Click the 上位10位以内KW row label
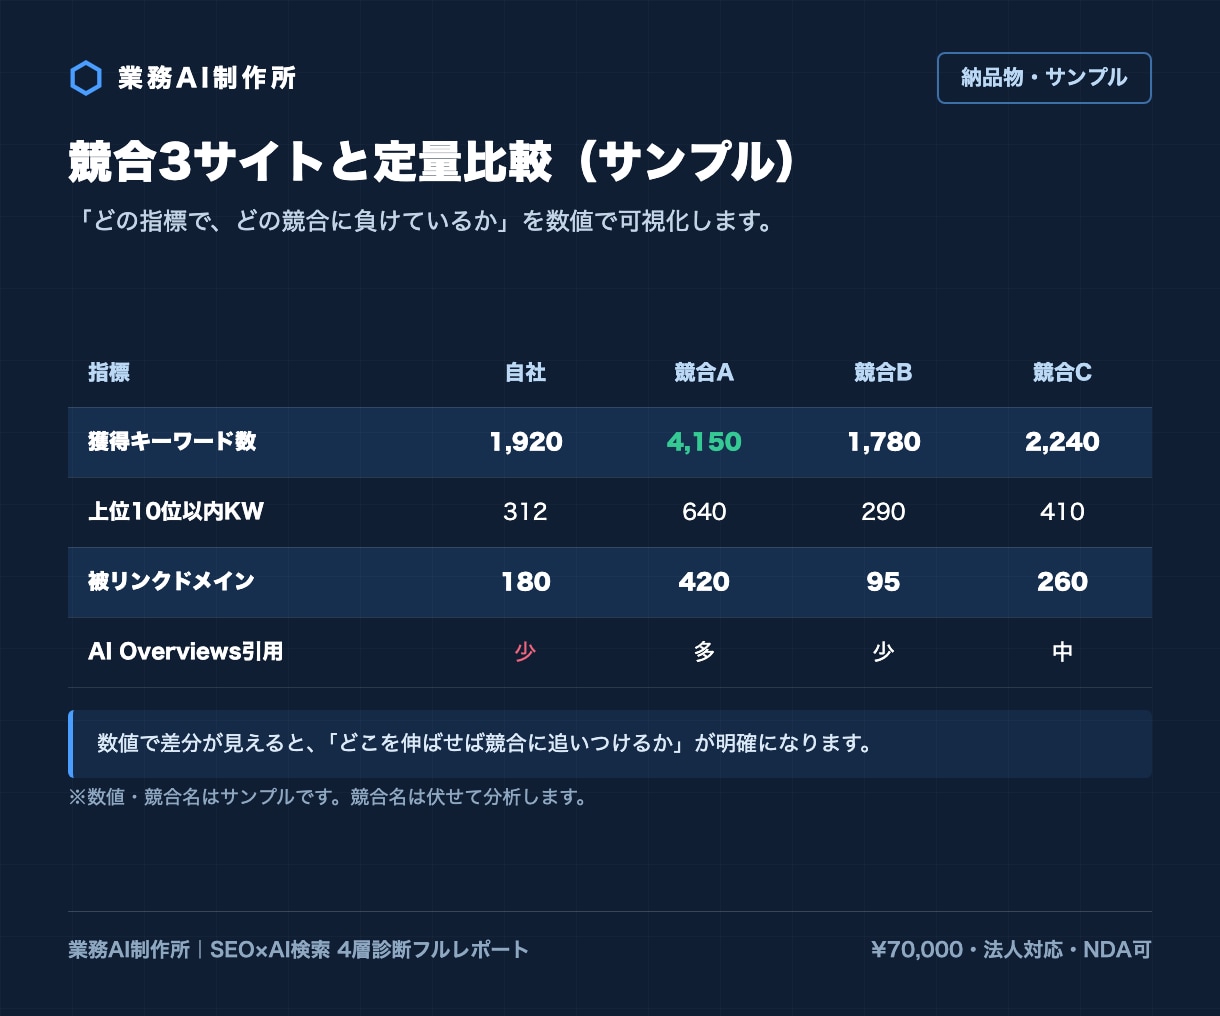 (x=176, y=512)
